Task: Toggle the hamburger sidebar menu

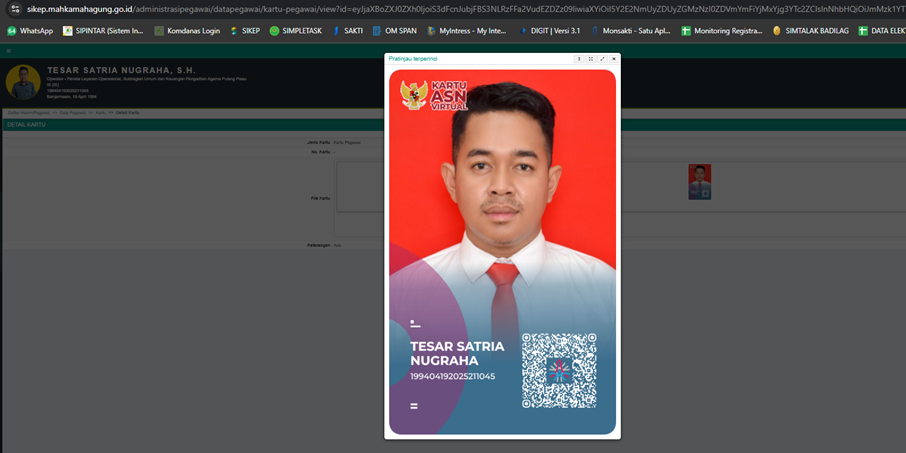Action: 8,50
